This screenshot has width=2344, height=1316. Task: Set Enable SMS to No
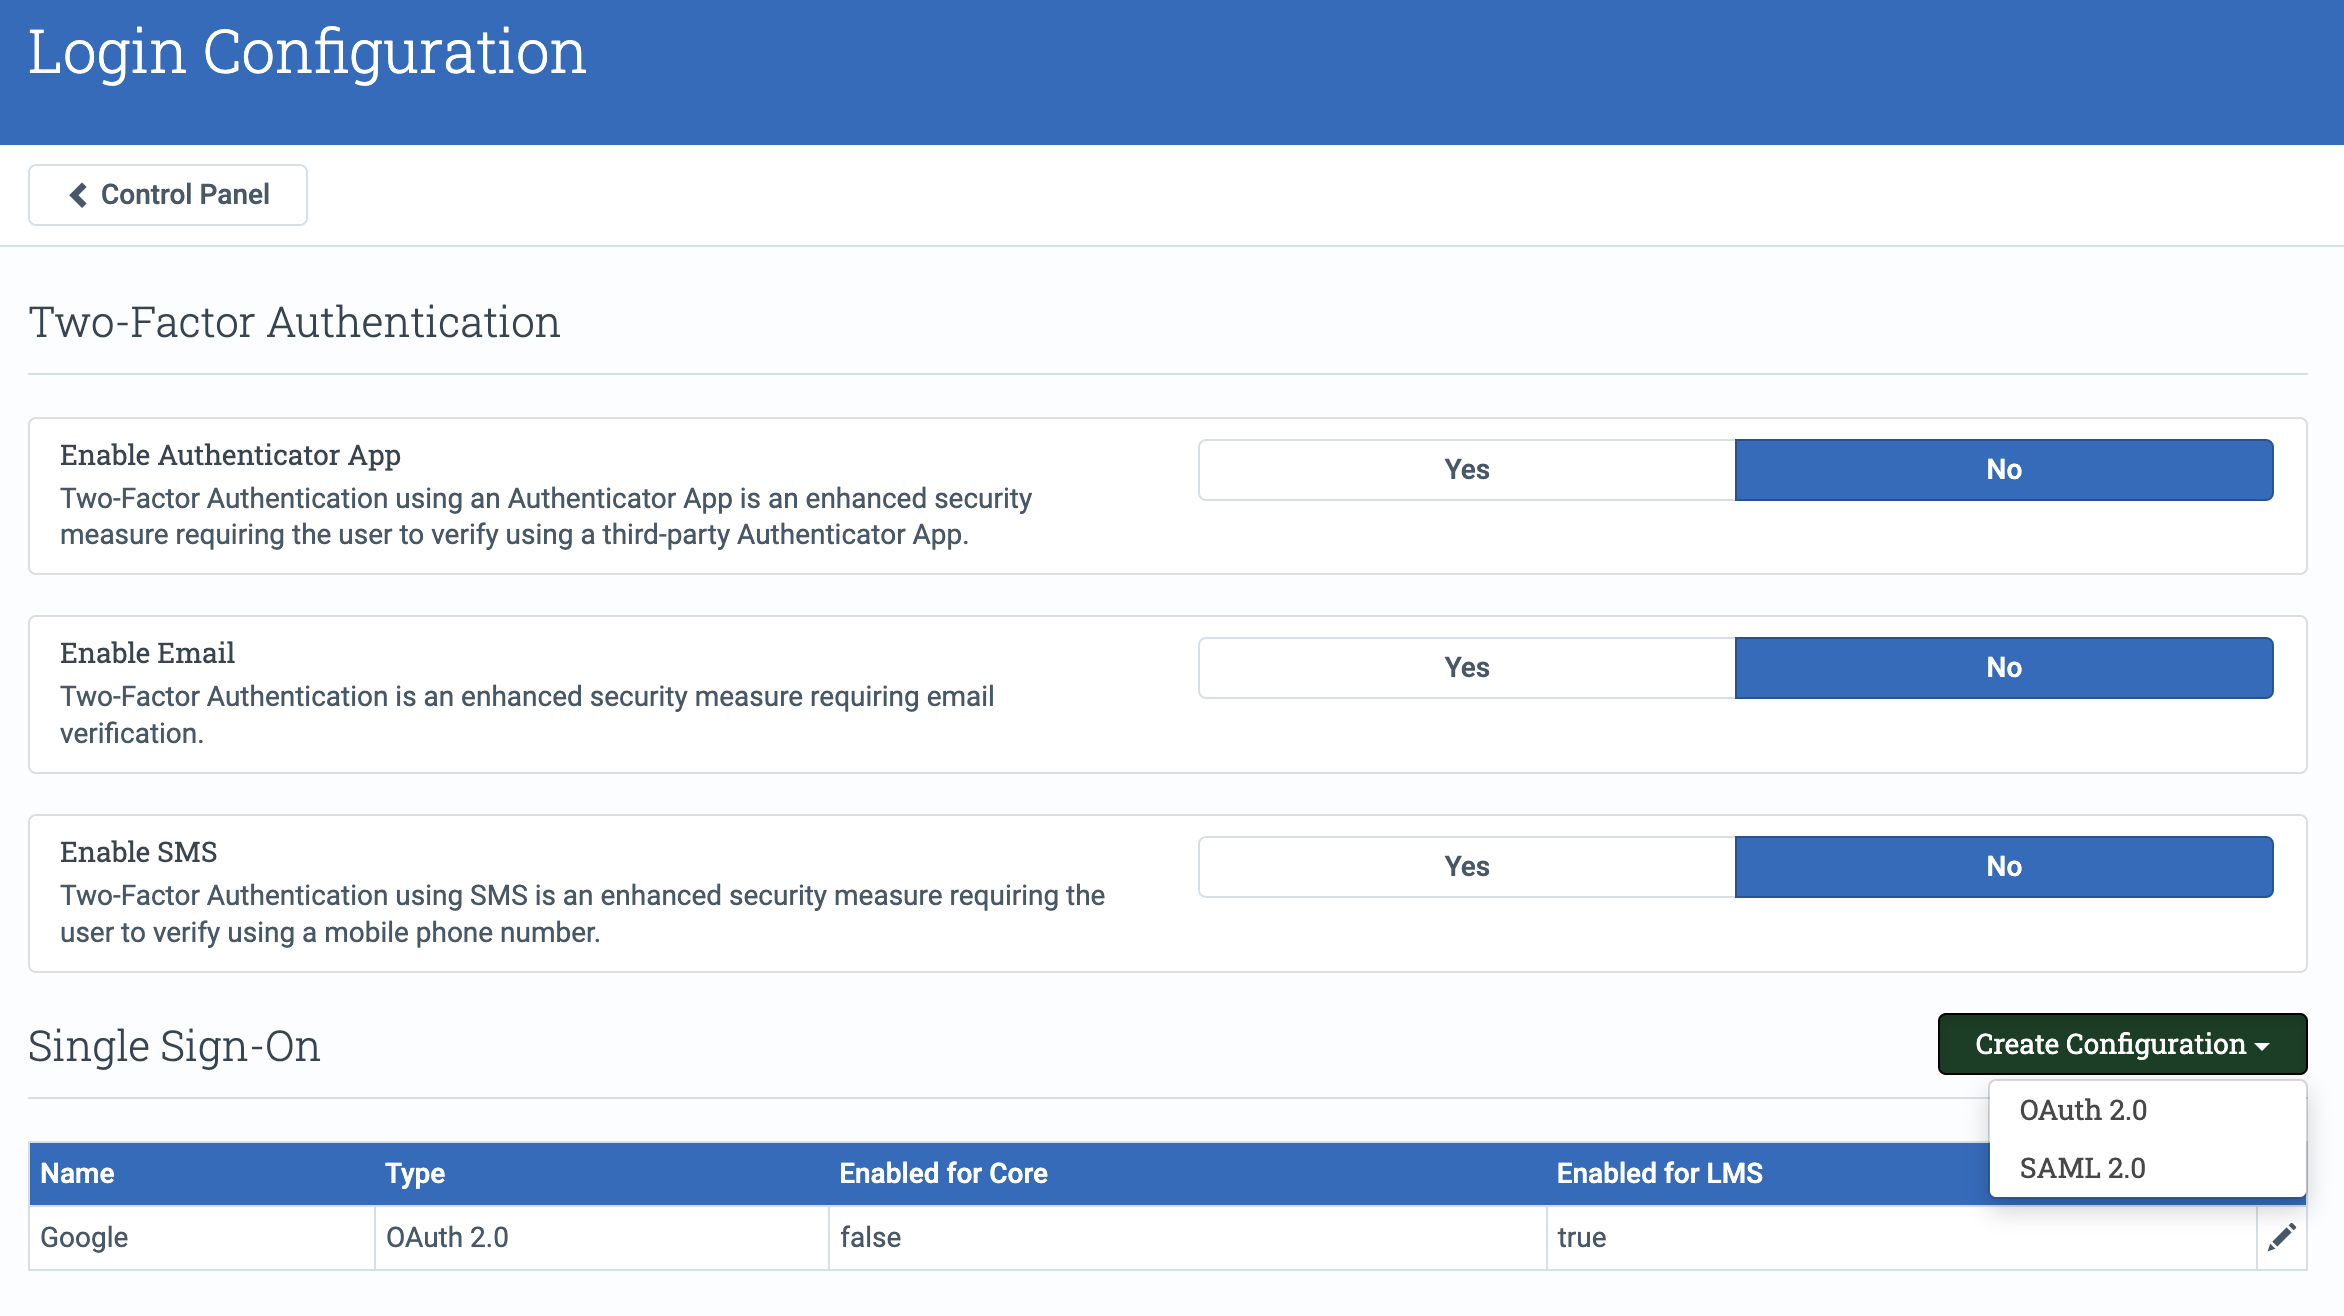pyautogui.click(x=2003, y=866)
